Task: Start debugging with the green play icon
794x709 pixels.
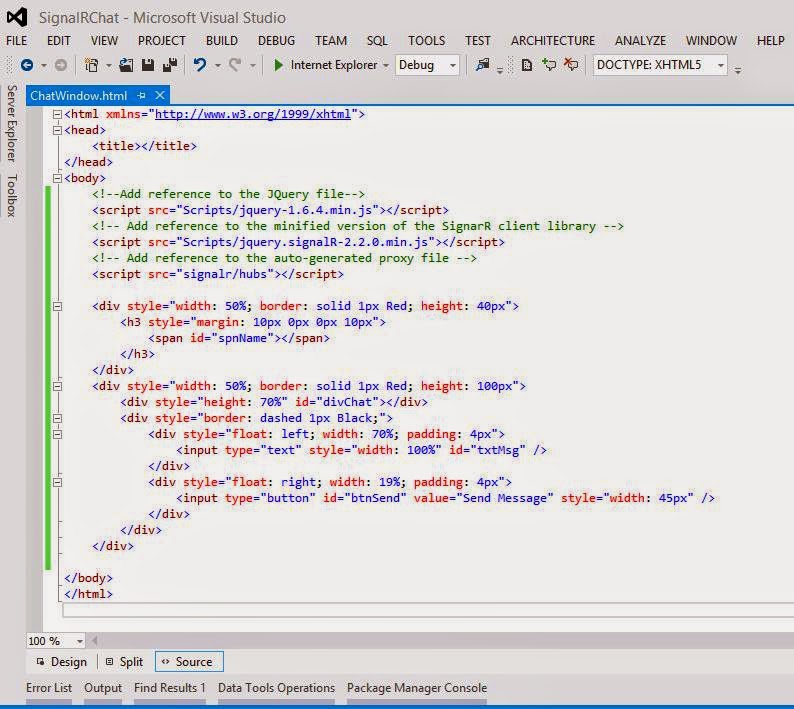Action: (278, 65)
